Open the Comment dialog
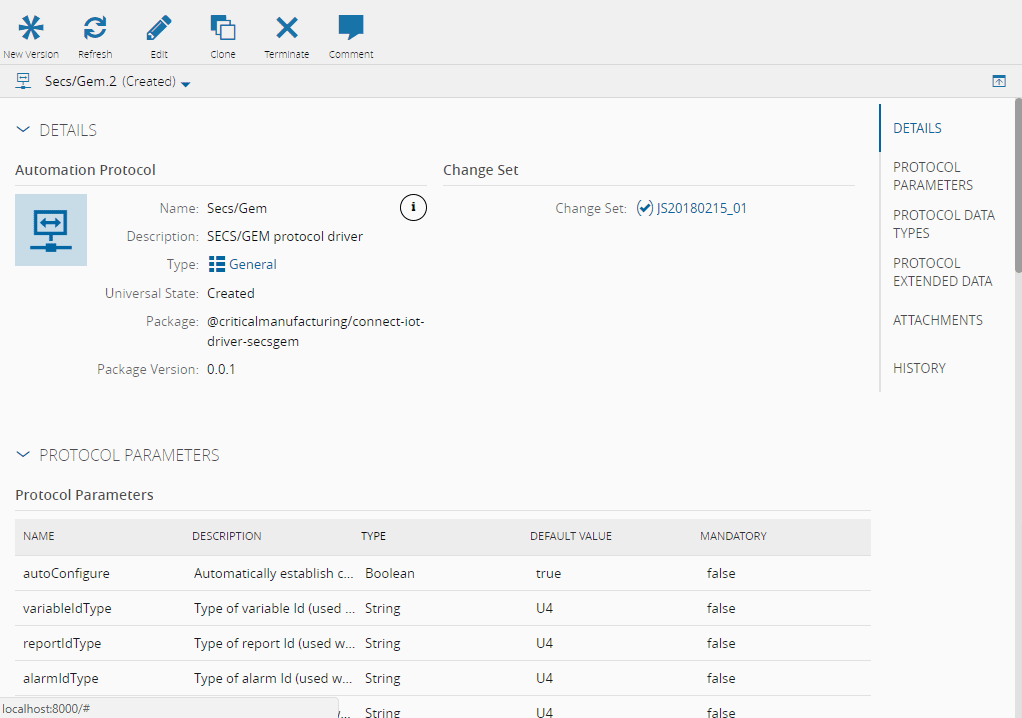The image size is (1022, 718). pyautogui.click(x=351, y=28)
